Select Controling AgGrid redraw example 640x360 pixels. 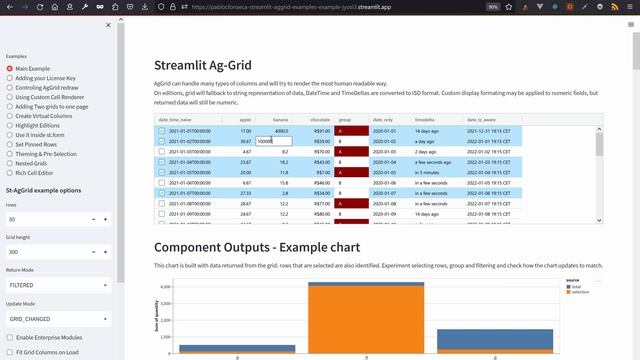[42, 87]
